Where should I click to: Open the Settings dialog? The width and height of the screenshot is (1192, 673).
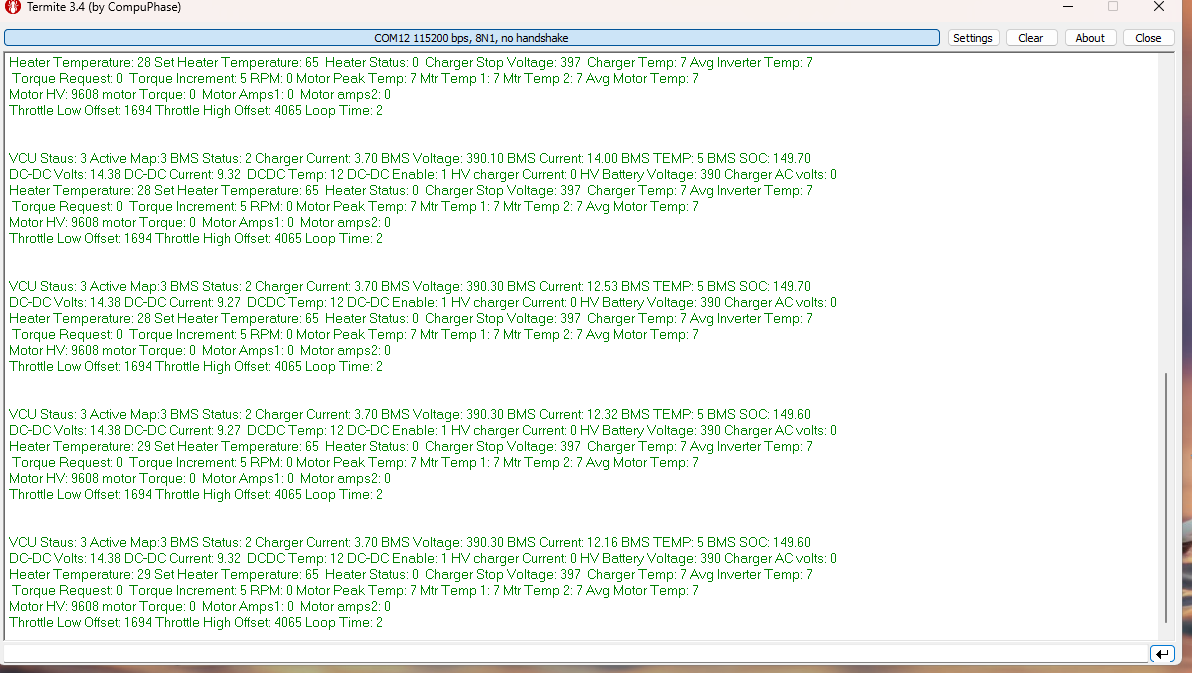[x=972, y=38]
